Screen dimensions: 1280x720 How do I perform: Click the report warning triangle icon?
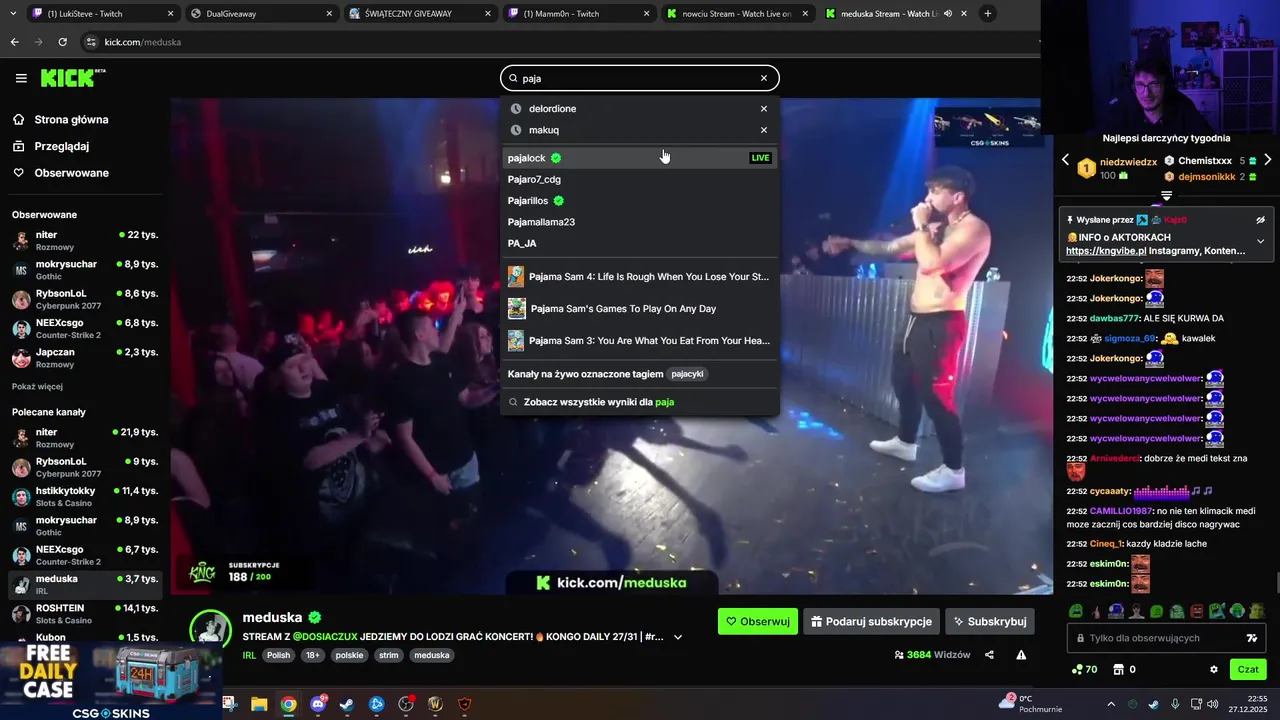1021,655
